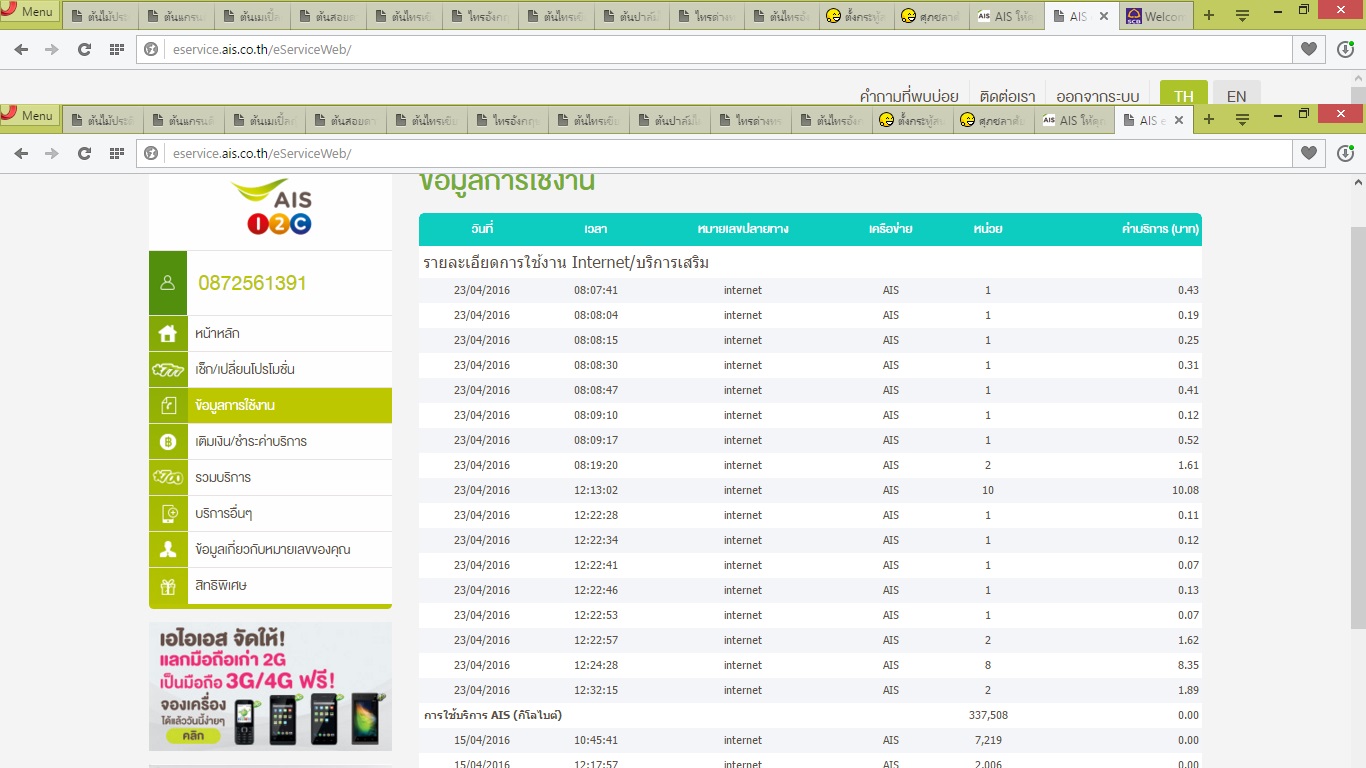Click the ค่าบริการ (บาท) column header

(1160, 229)
